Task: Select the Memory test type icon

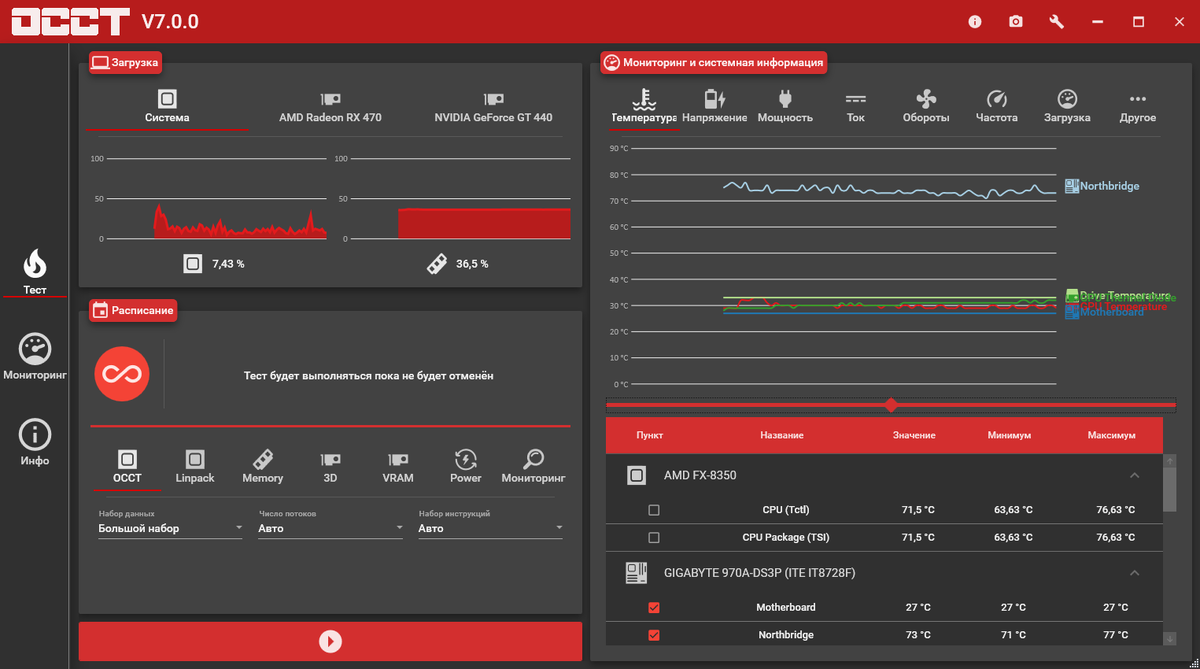Action: pyautogui.click(x=262, y=463)
